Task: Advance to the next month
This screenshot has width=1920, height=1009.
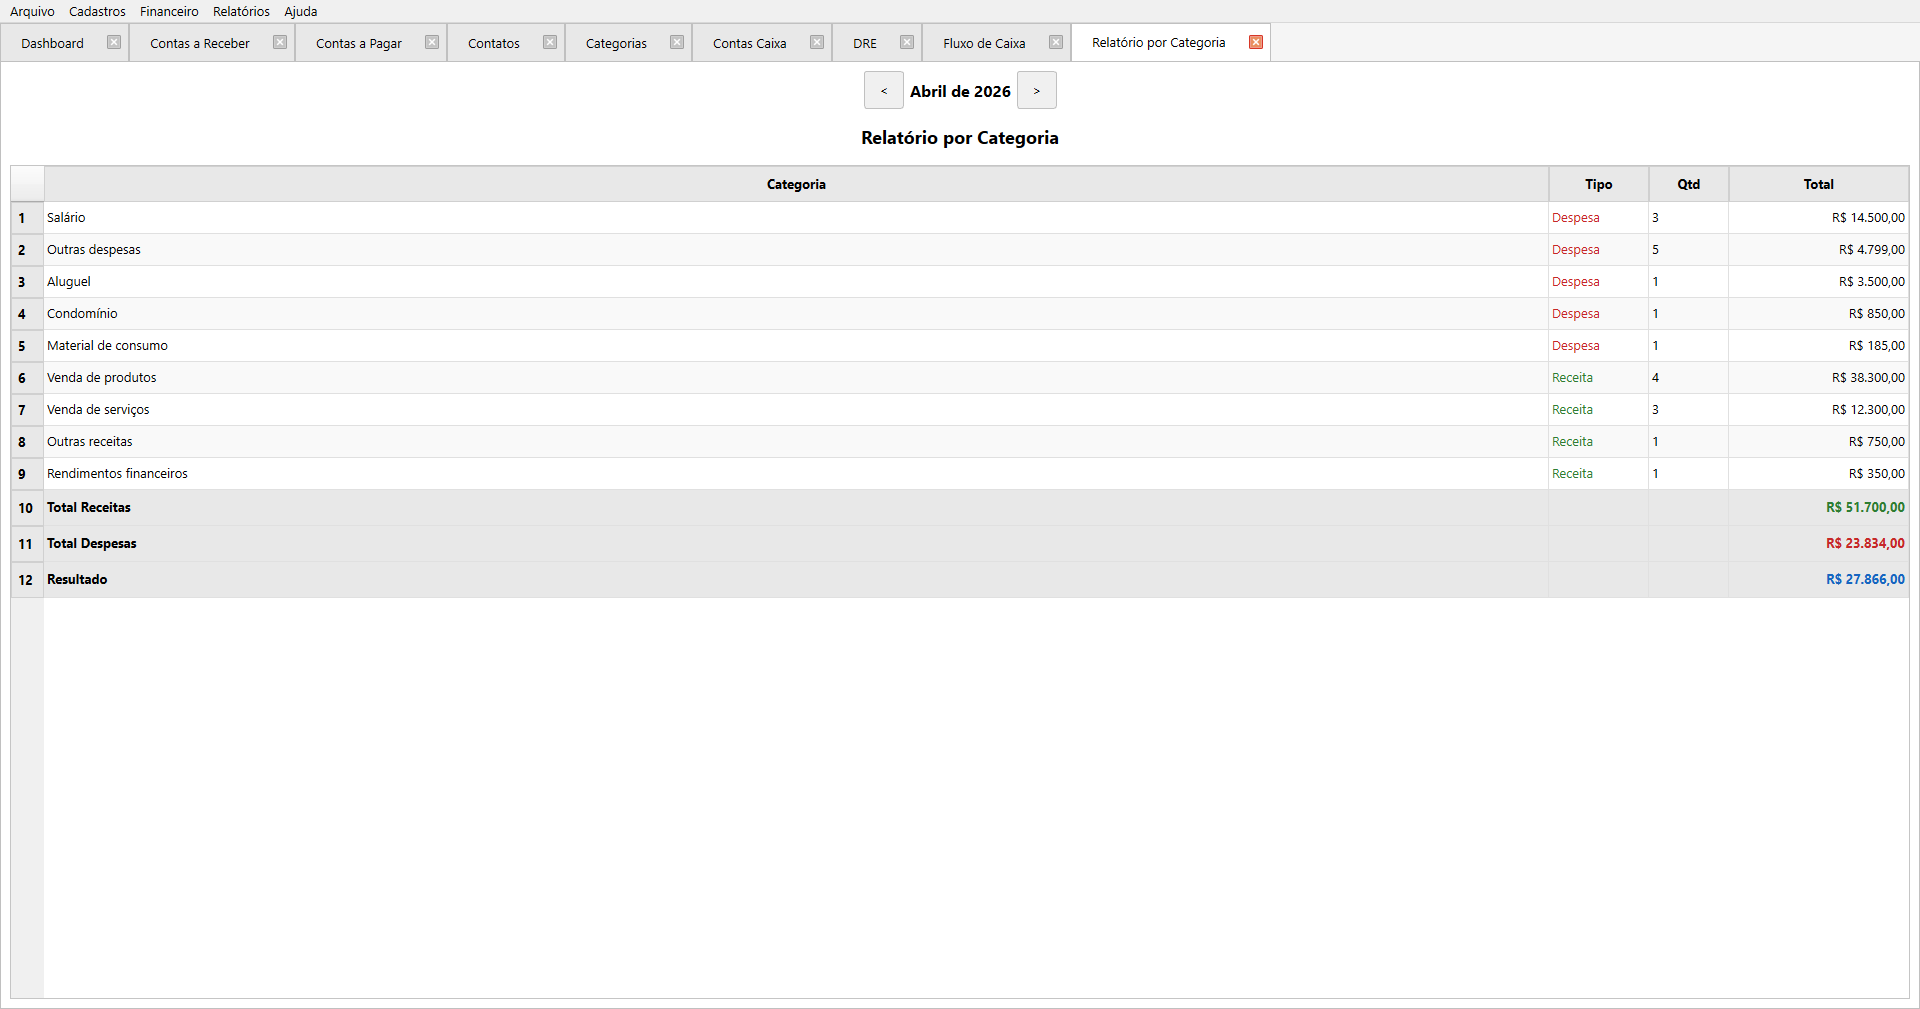Action: (1037, 91)
